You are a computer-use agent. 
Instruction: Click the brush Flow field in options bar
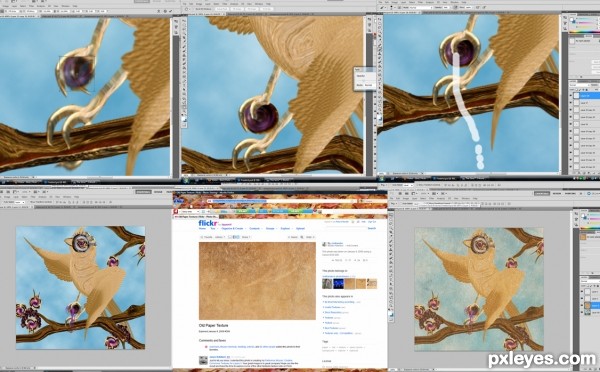click(468, 7)
